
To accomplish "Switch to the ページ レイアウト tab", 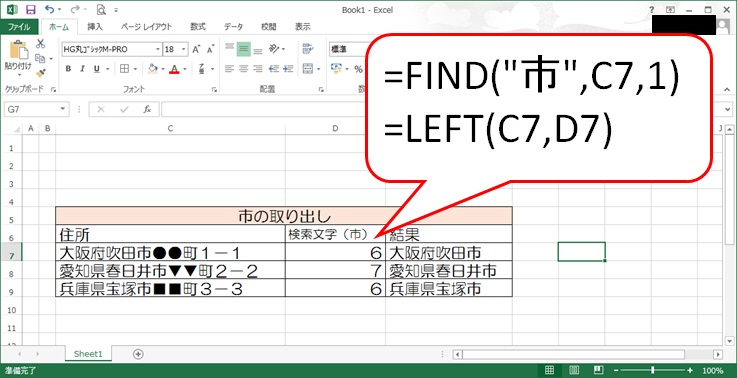I will coord(147,27).
